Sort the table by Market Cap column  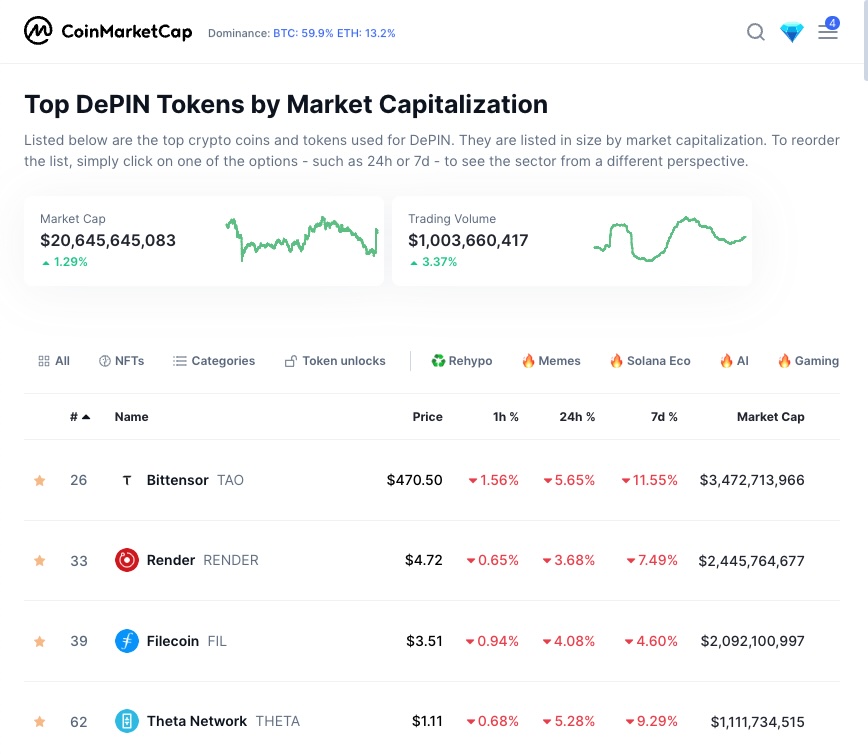(x=771, y=417)
